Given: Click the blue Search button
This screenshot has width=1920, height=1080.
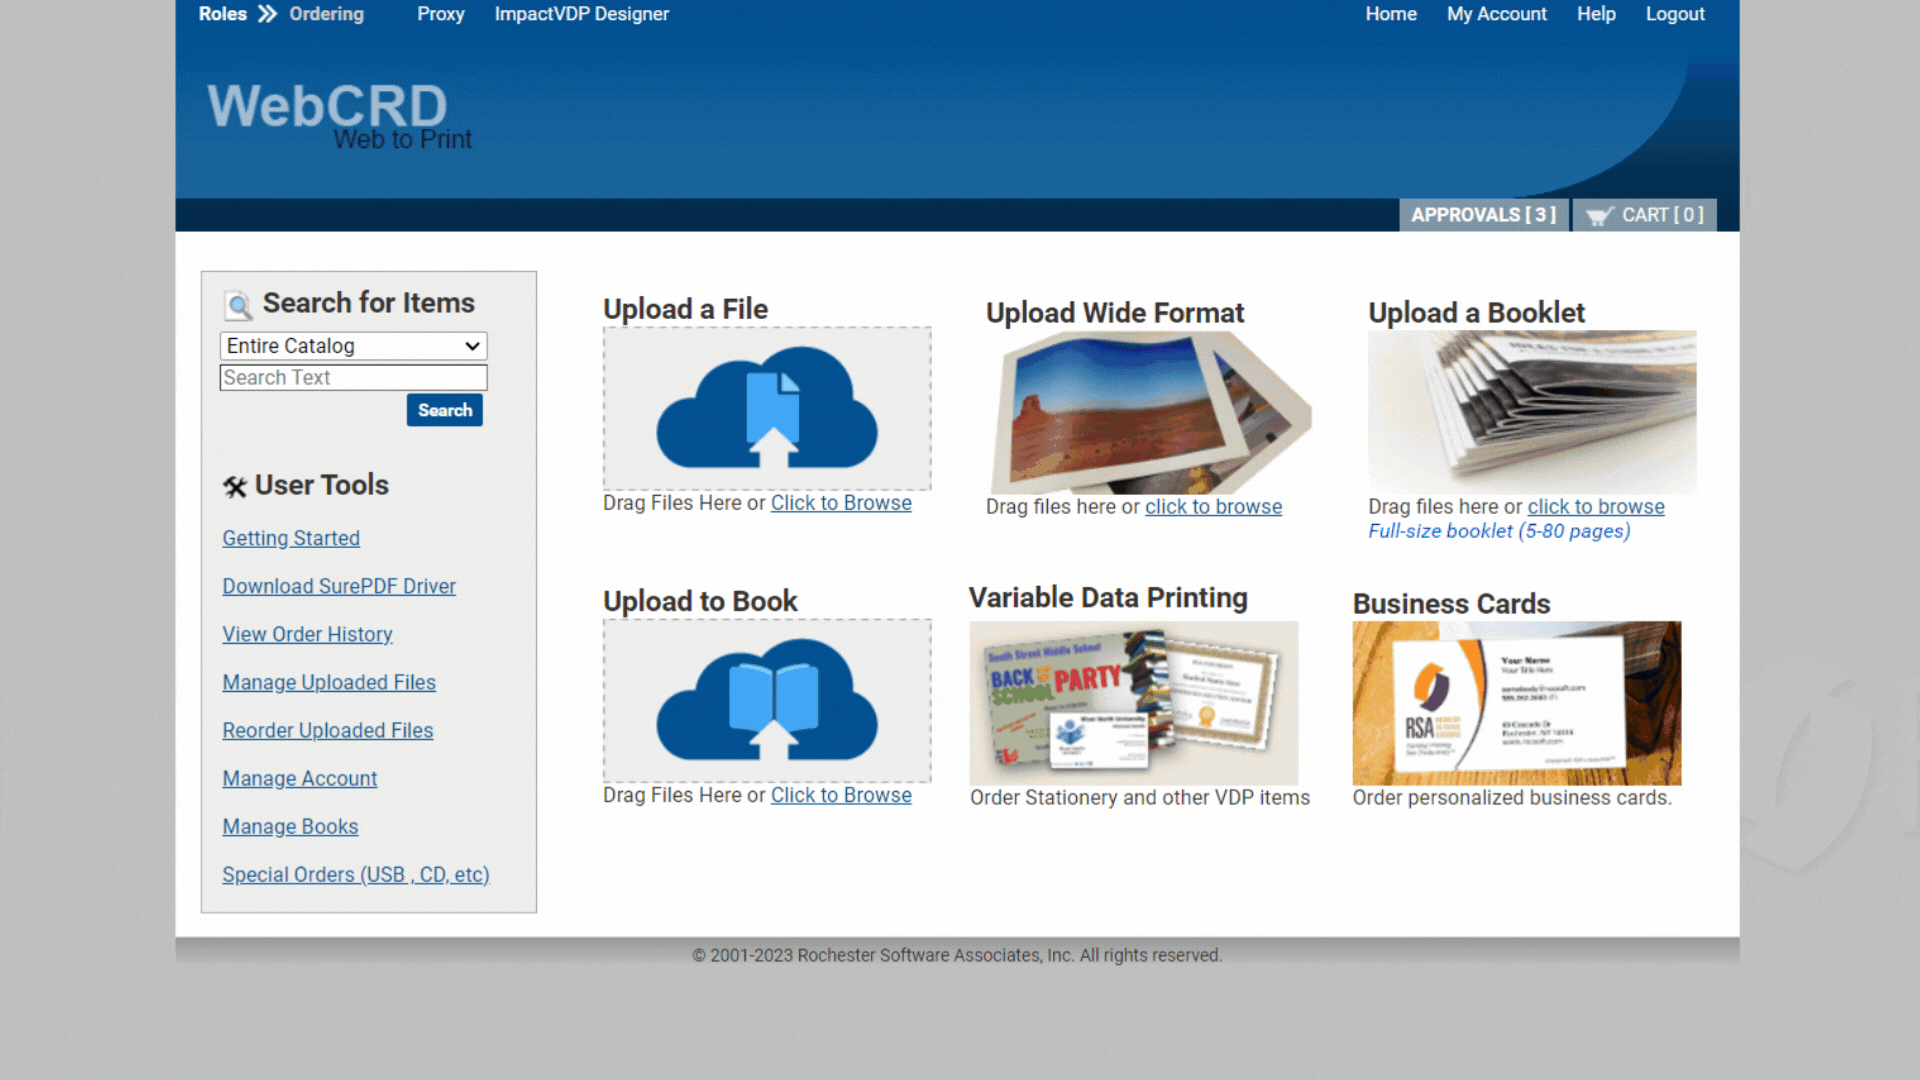Looking at the screenshot, I should [x=445, y=410].
